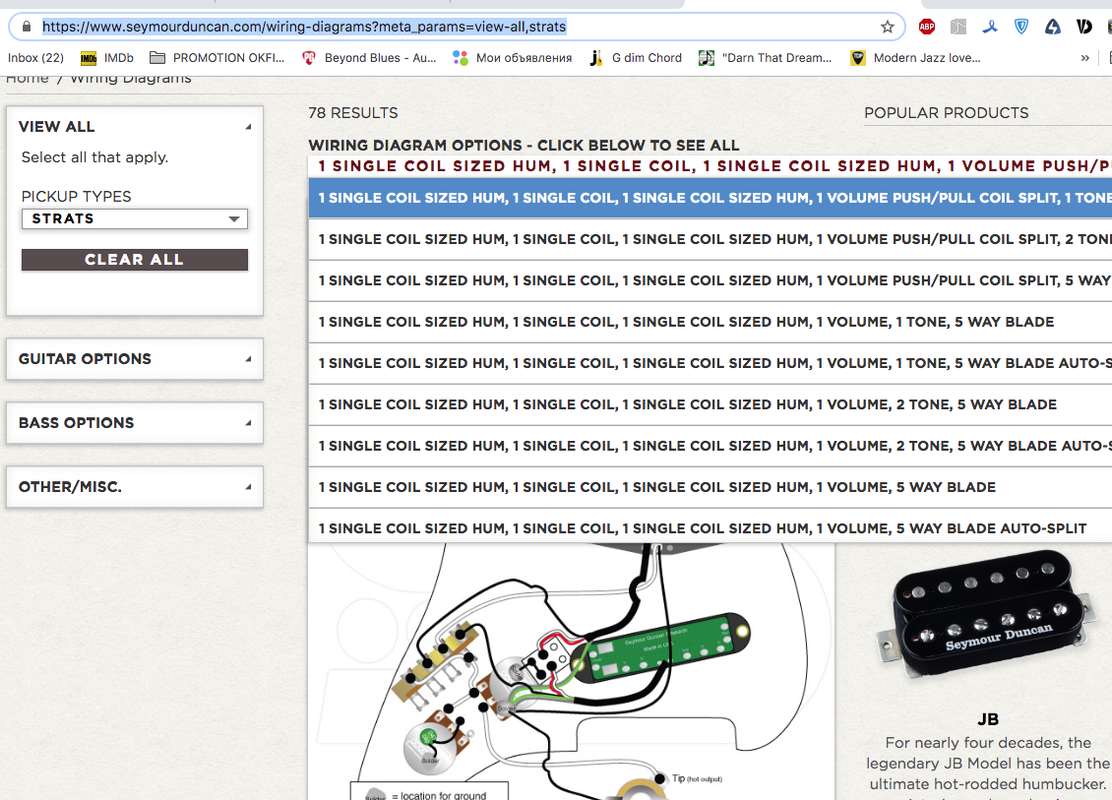Click the bookmark star icon in address bar

coord(887,27)
